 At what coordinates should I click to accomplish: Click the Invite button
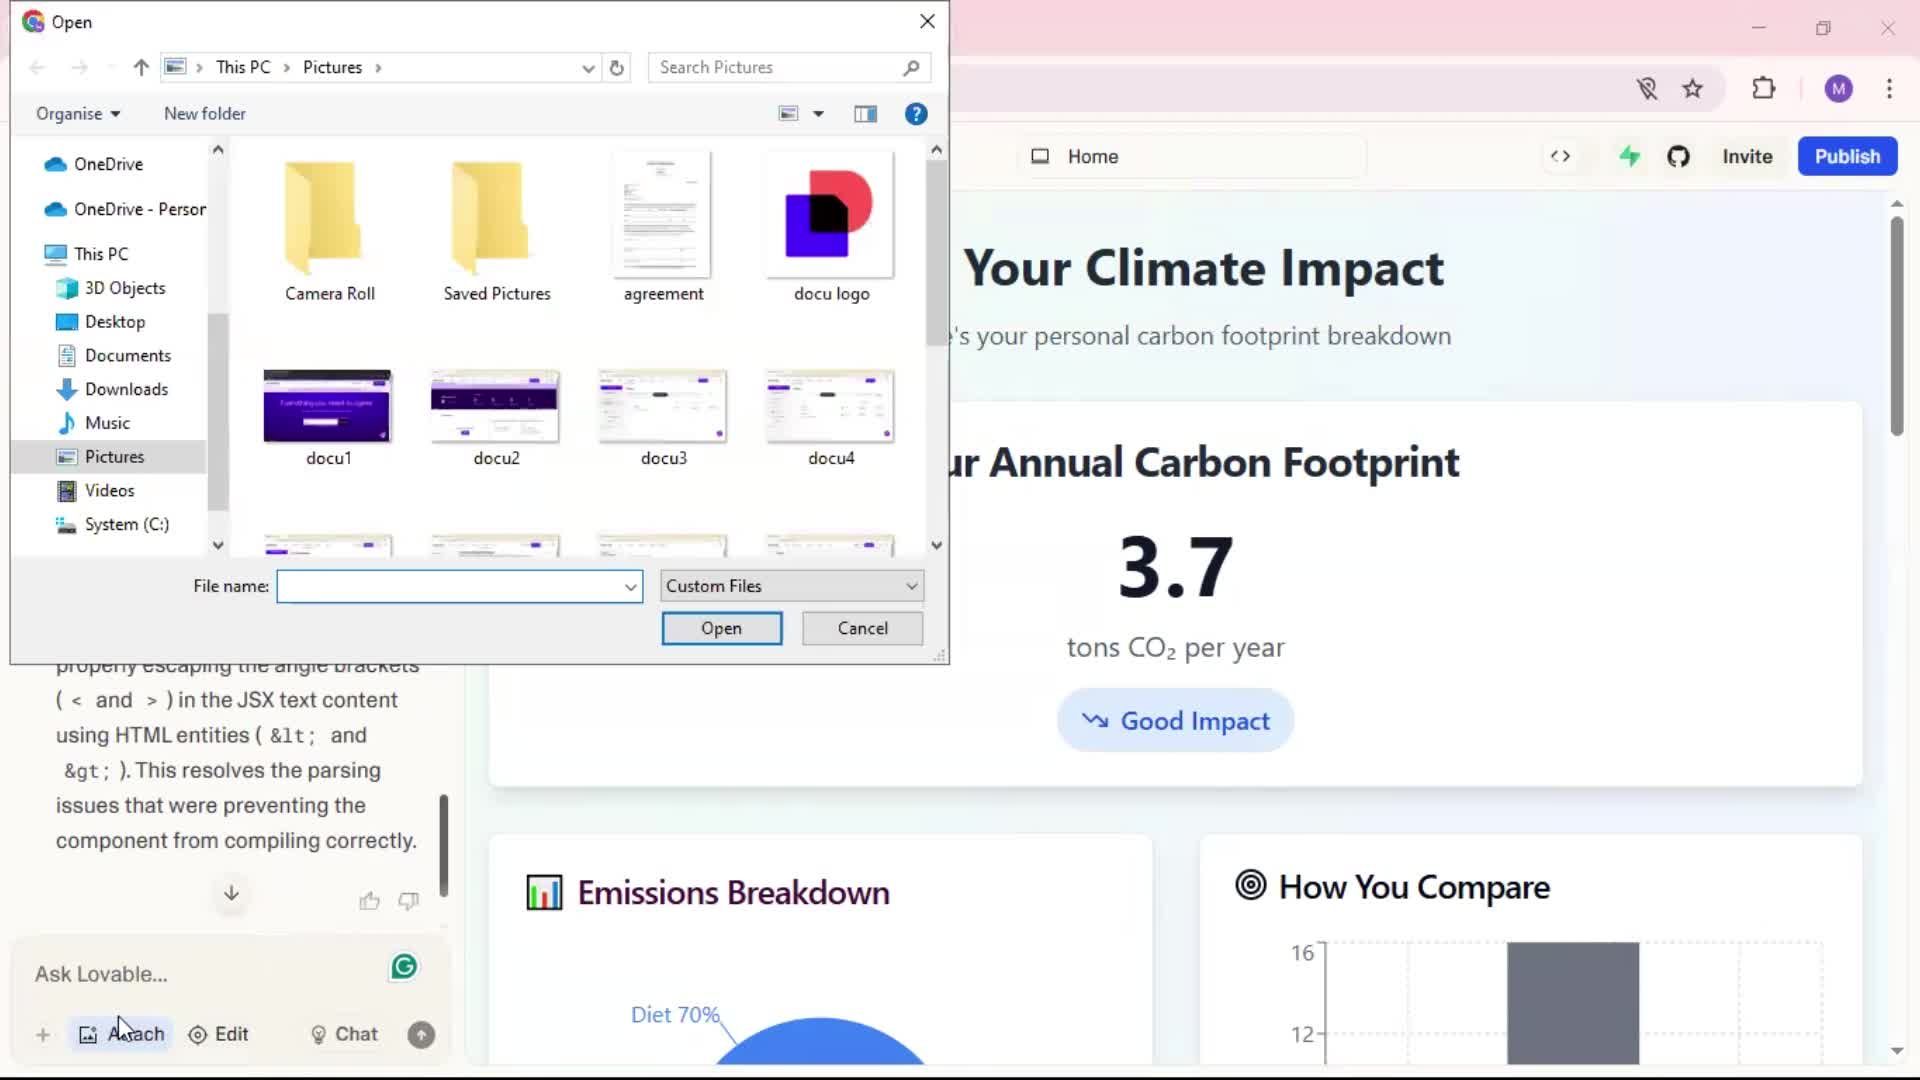pos(1747,156)
